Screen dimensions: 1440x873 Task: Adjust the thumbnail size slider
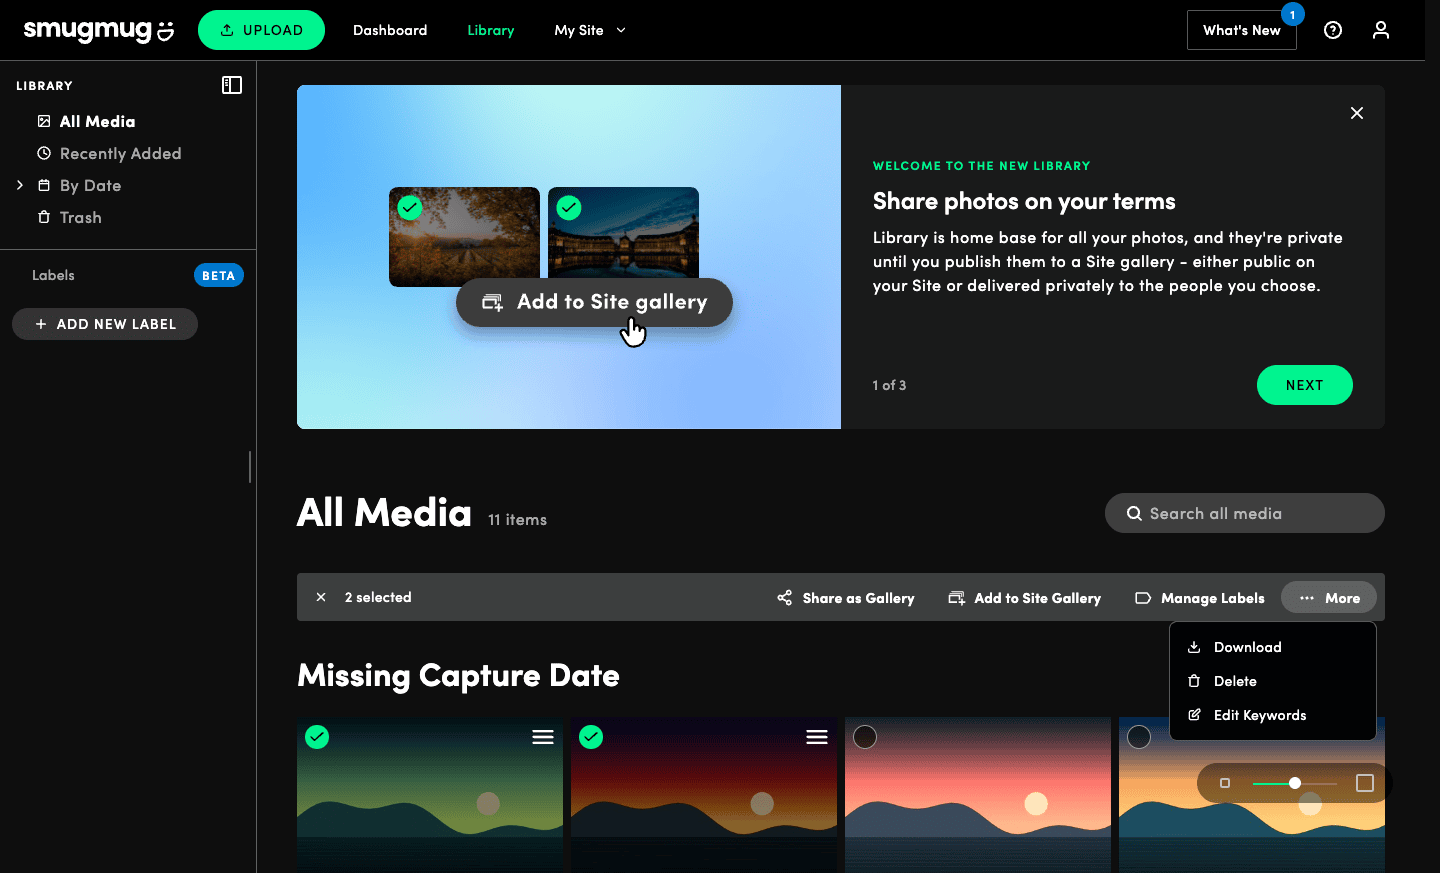point(1295,783)
